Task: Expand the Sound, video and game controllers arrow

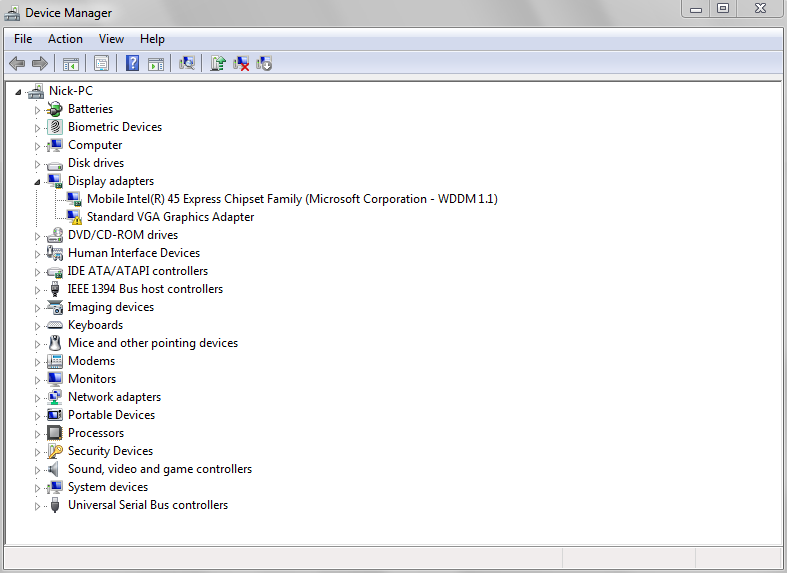Action: tap(37, 470)
